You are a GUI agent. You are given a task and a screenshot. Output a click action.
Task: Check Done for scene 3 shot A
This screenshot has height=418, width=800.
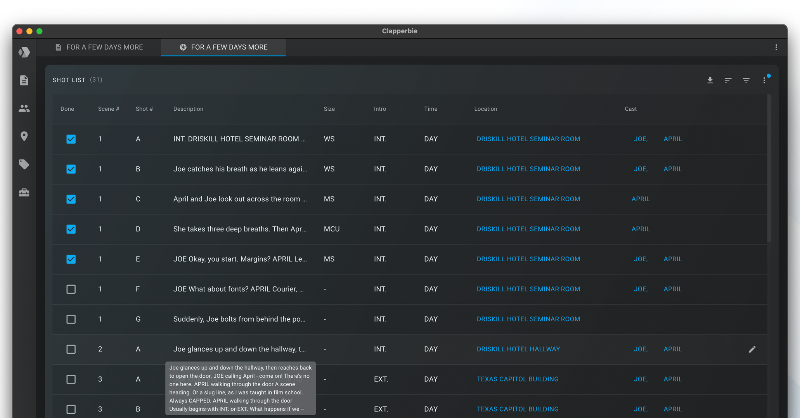(71, 380)
